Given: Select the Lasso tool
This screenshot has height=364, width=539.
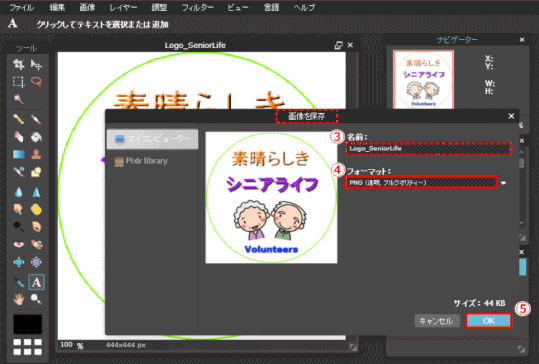Looking at the screenshot, I should [36, 81].
